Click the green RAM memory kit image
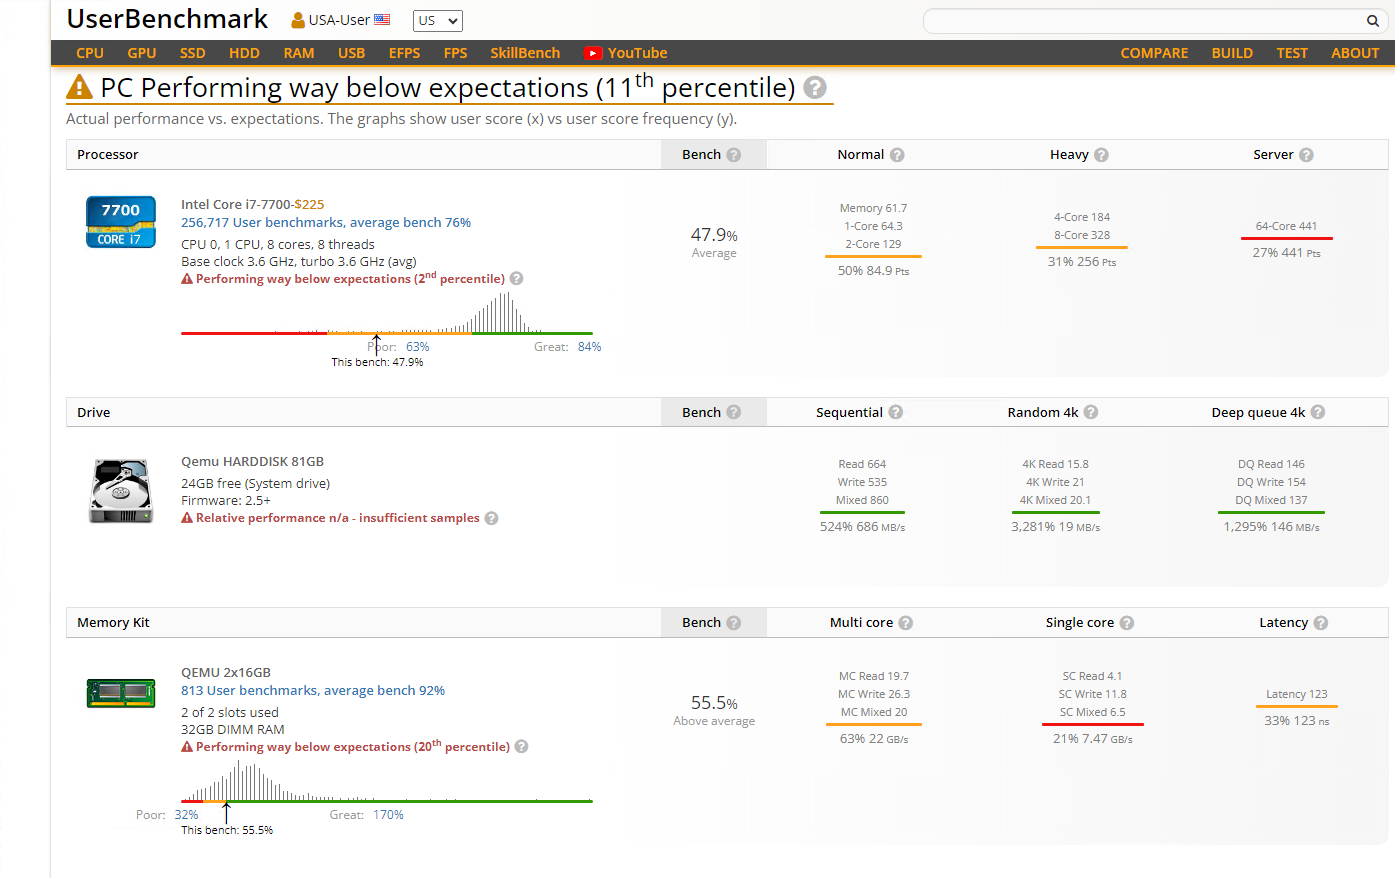This screenshot has height=878, width=1395. pyautogui.click(x=121, y=692)
